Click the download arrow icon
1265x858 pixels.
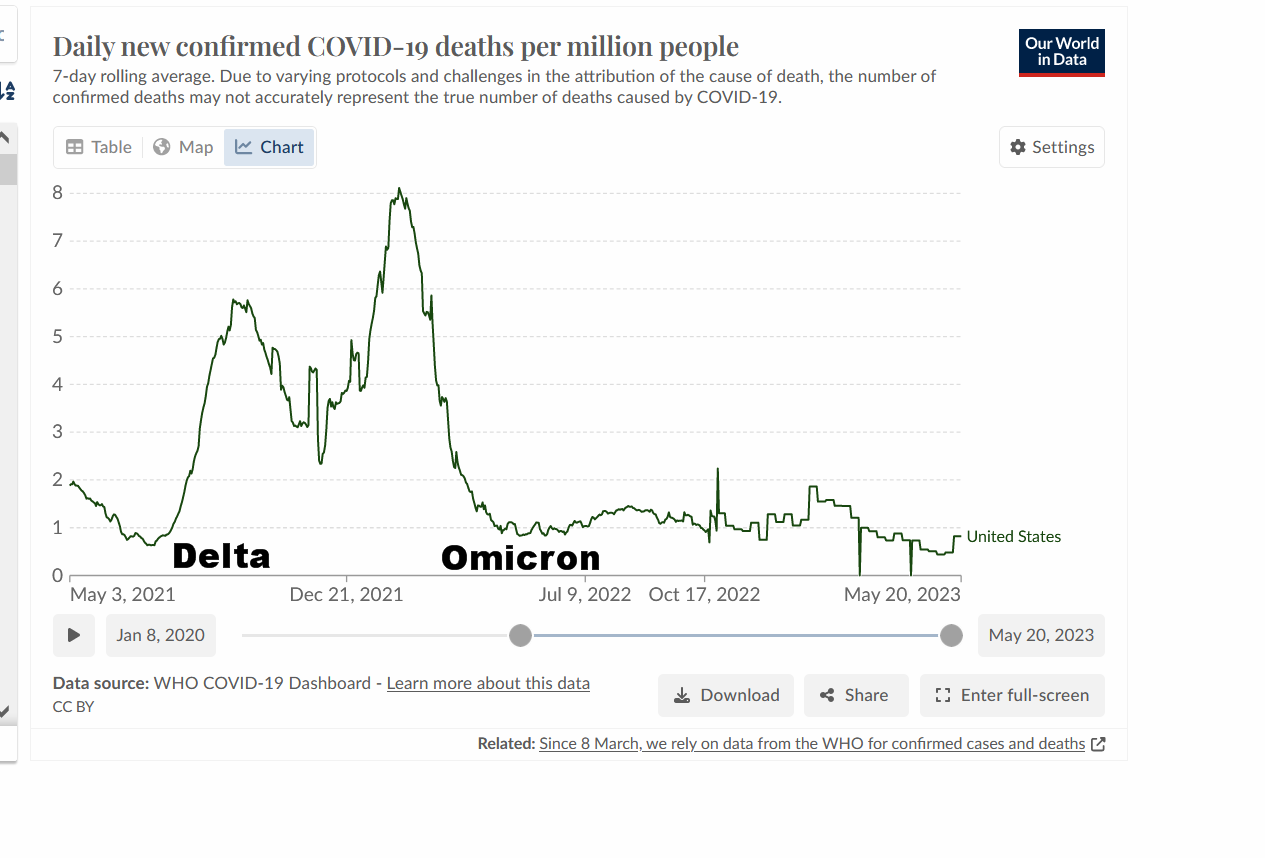tap(682, 695)
